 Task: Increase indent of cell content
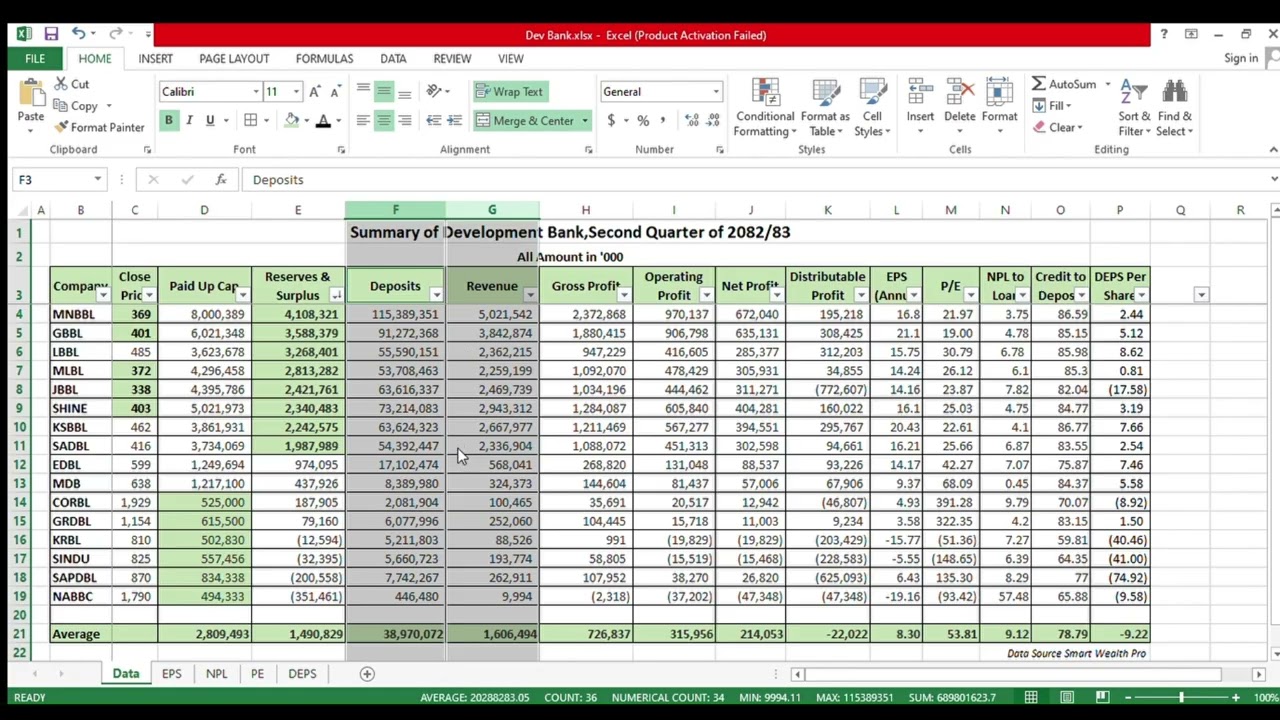coord(454,121)
